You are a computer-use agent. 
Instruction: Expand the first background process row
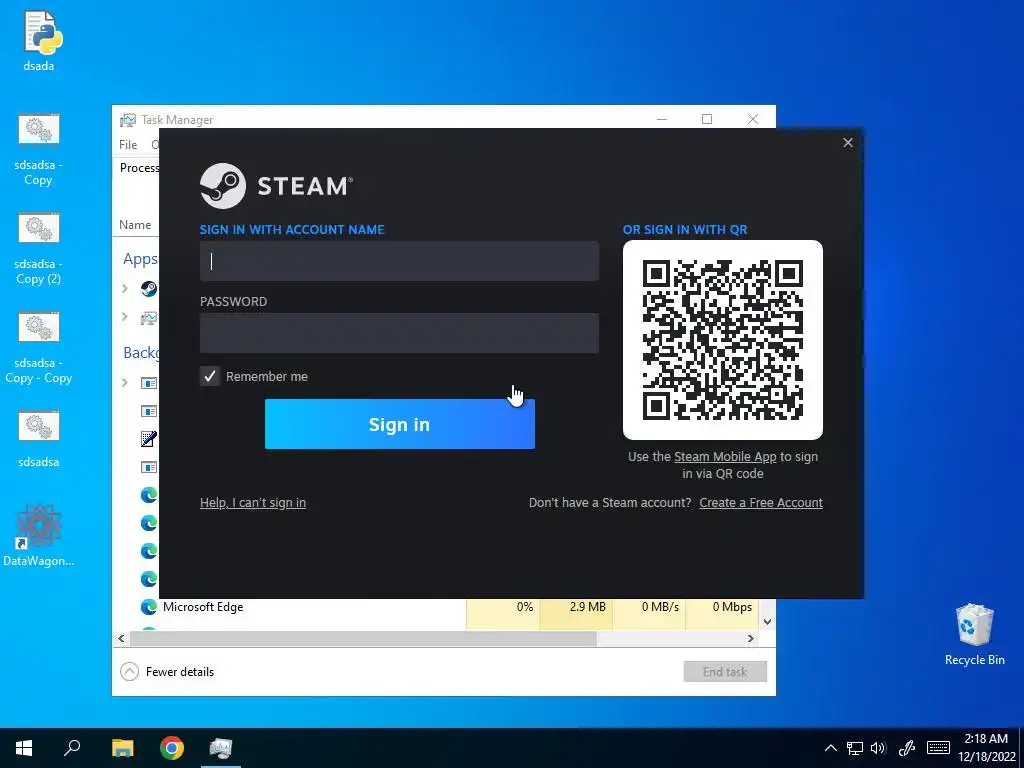coord(125,383)
